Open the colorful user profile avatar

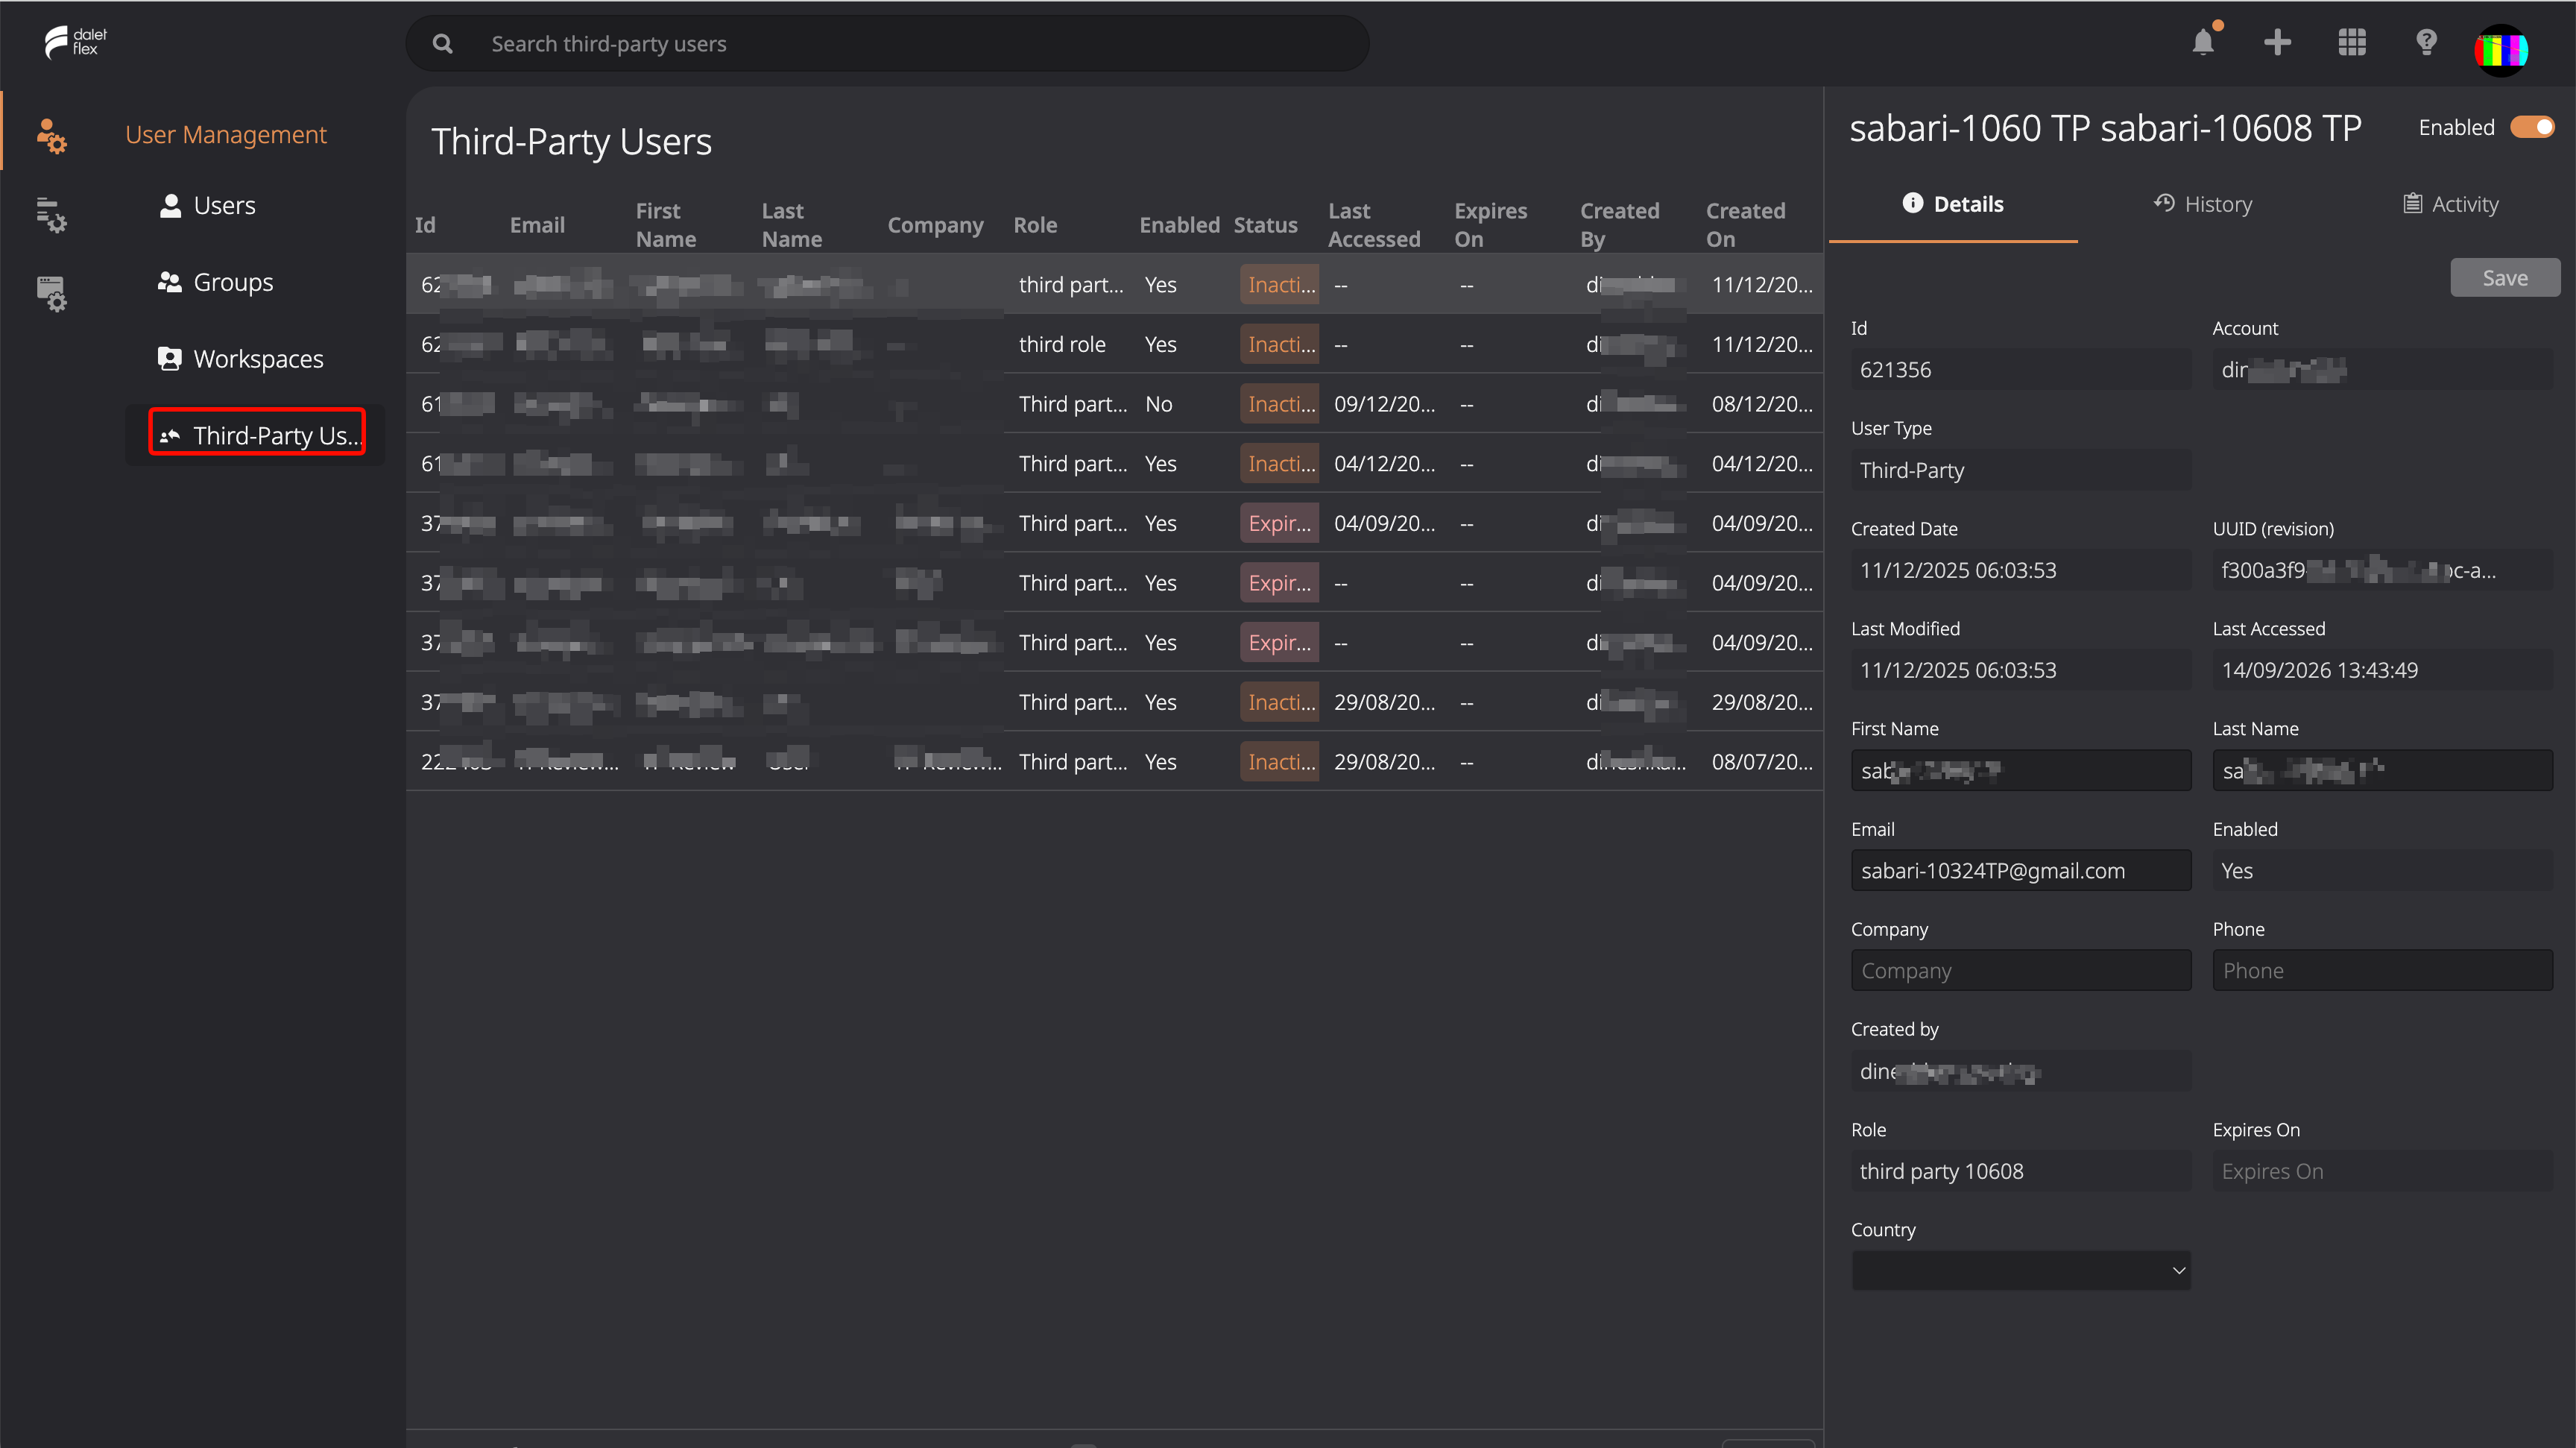[x=2501, y=48]
